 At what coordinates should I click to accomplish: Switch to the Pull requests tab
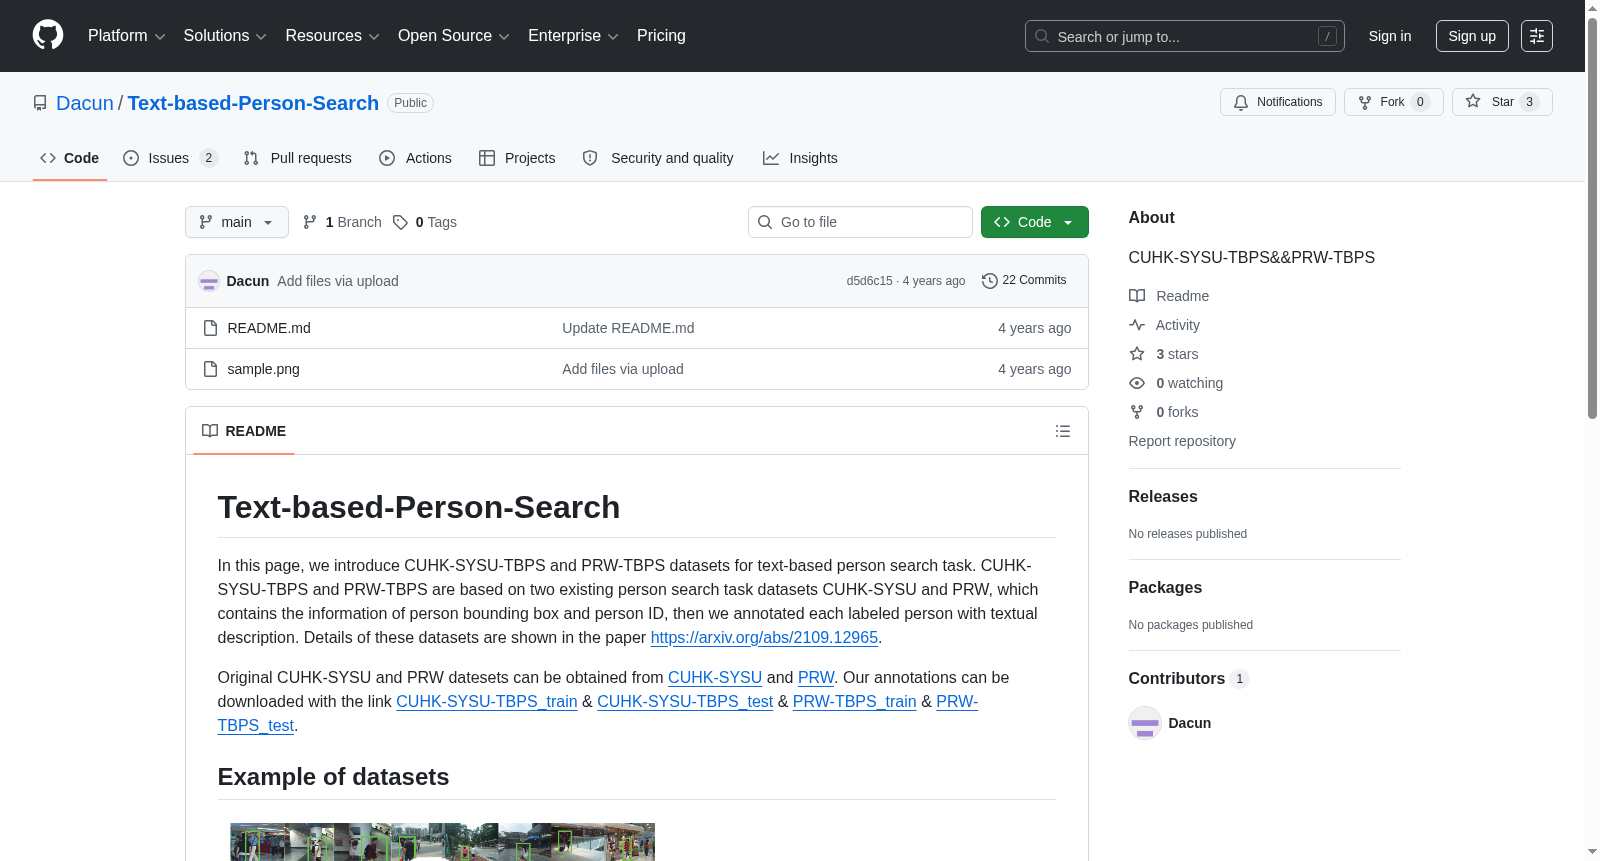[298, 158]
